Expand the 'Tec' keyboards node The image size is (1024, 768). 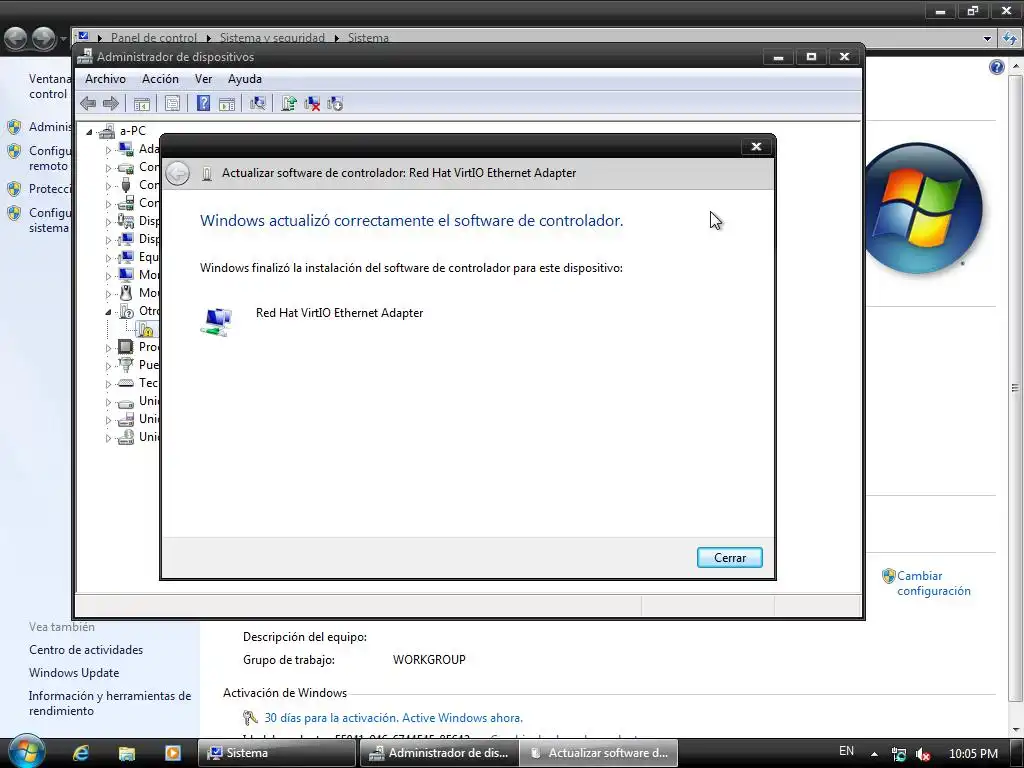click(108, 384)
